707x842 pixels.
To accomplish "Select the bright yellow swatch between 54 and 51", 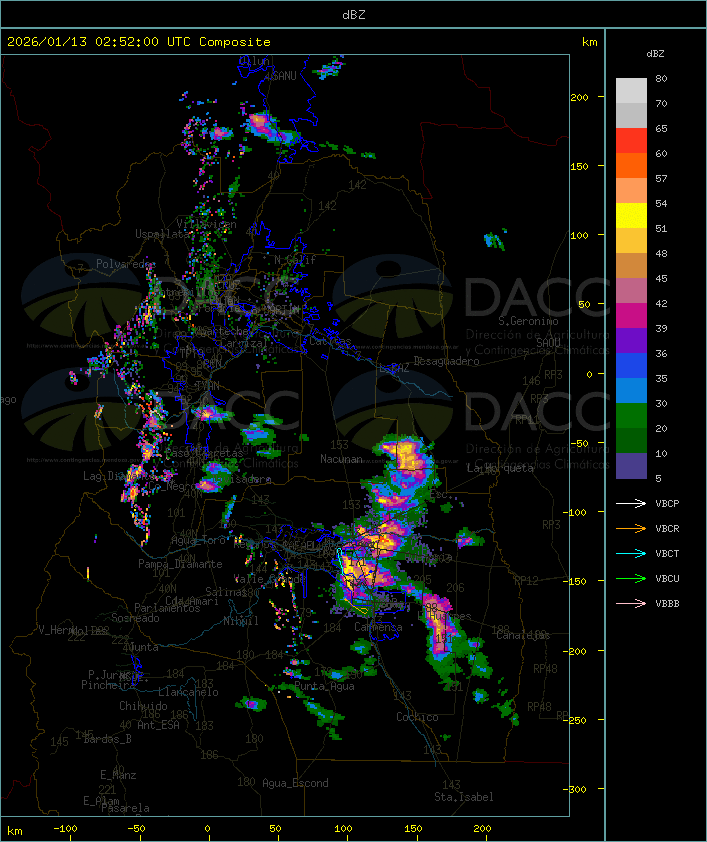I will [631, 216].
